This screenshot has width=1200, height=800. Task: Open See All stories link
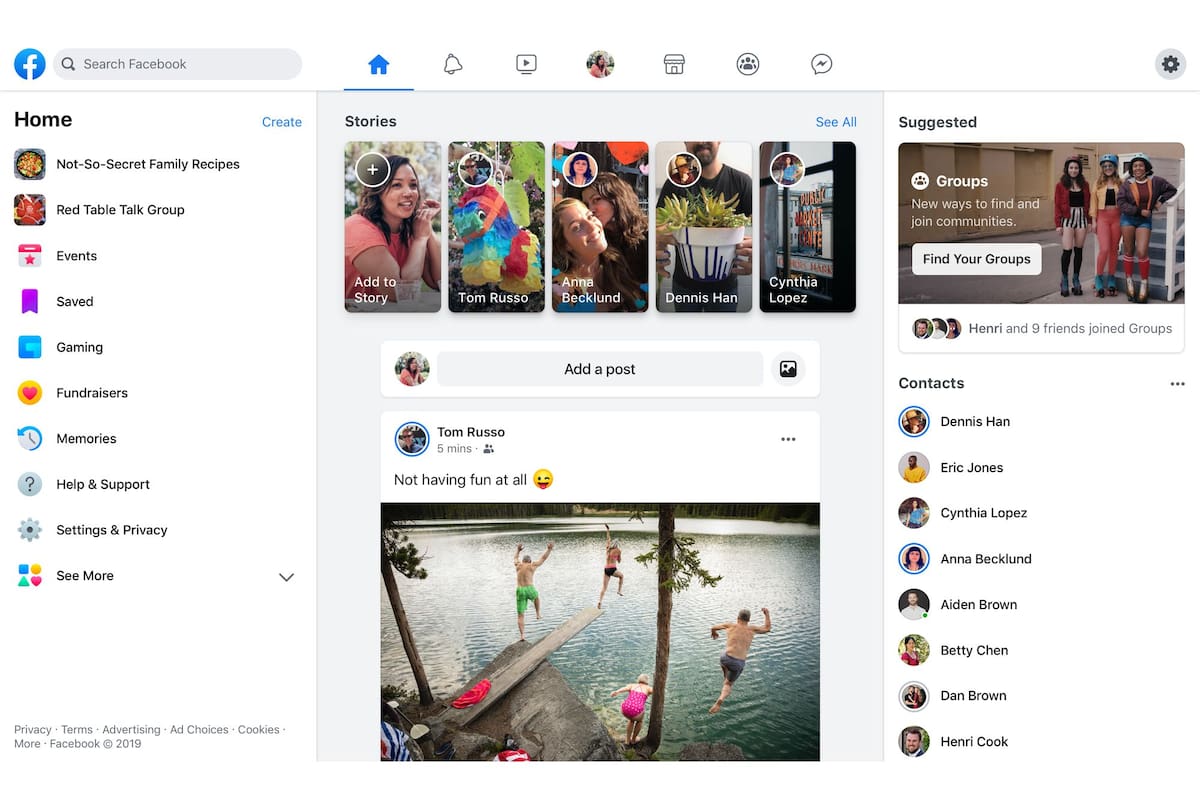(x=836, y=121)
